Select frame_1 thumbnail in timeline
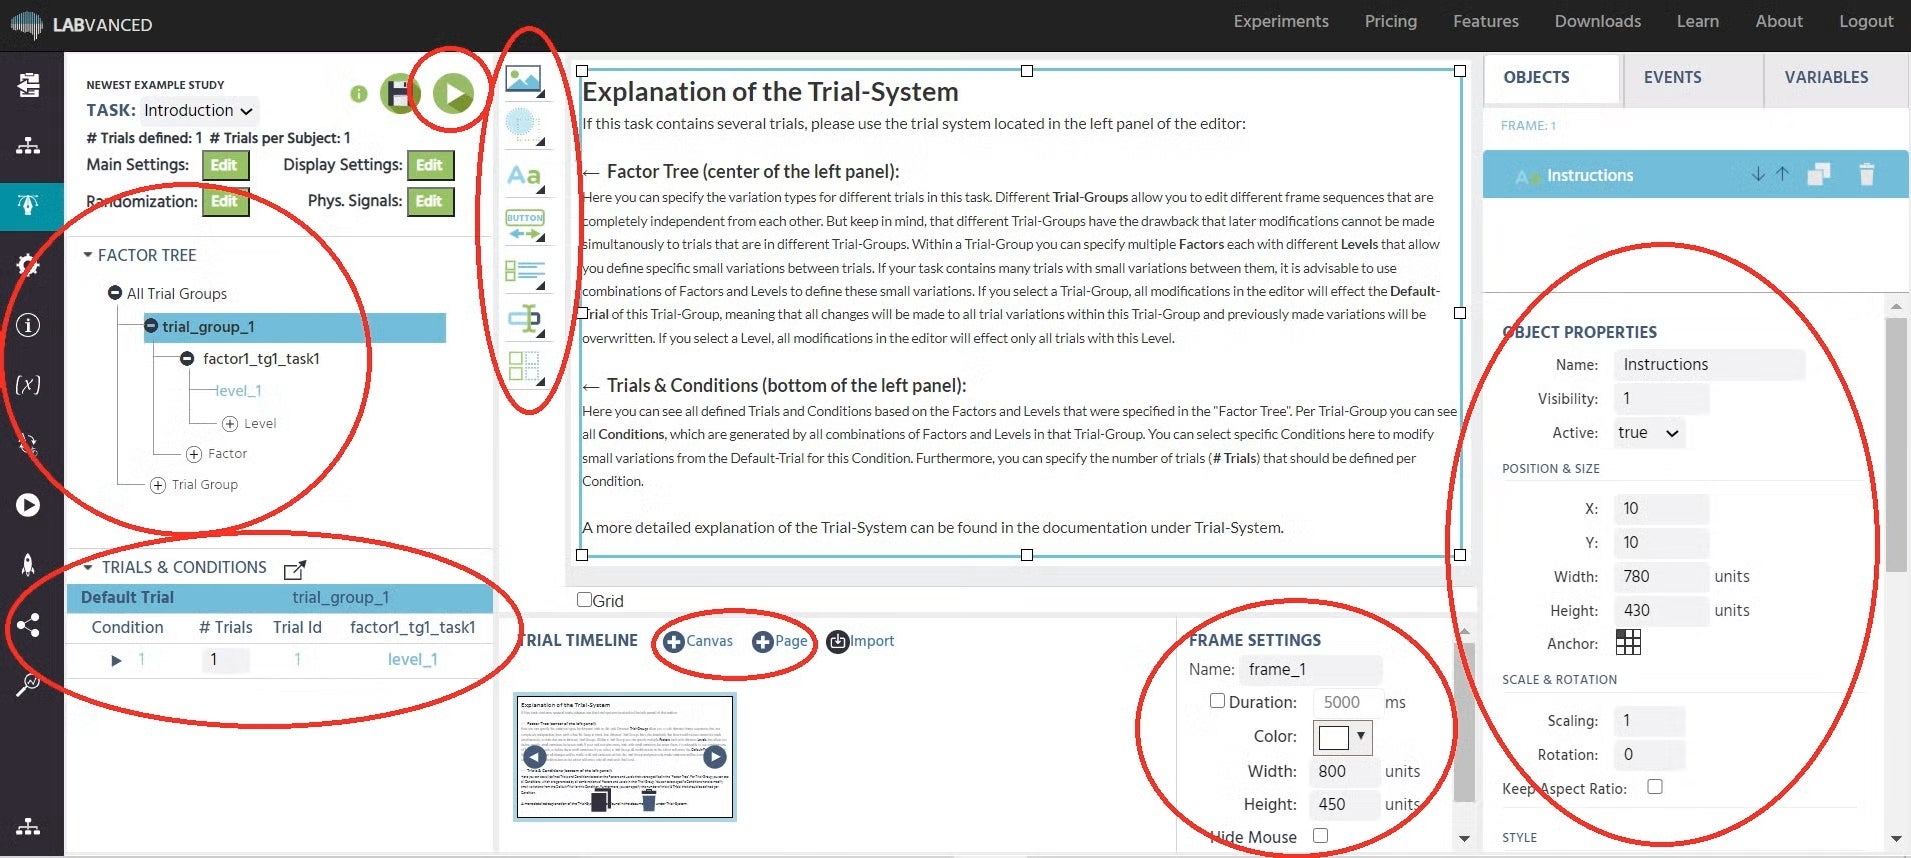 click(625, 757)
